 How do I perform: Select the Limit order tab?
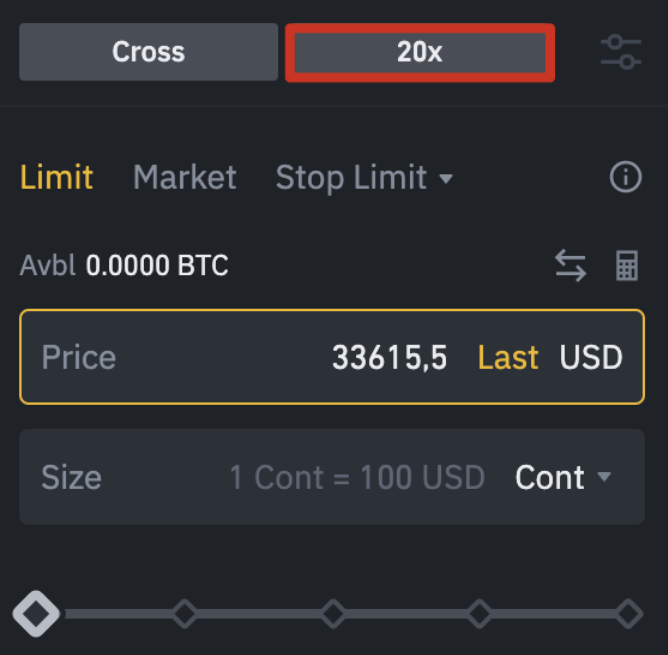56,178
